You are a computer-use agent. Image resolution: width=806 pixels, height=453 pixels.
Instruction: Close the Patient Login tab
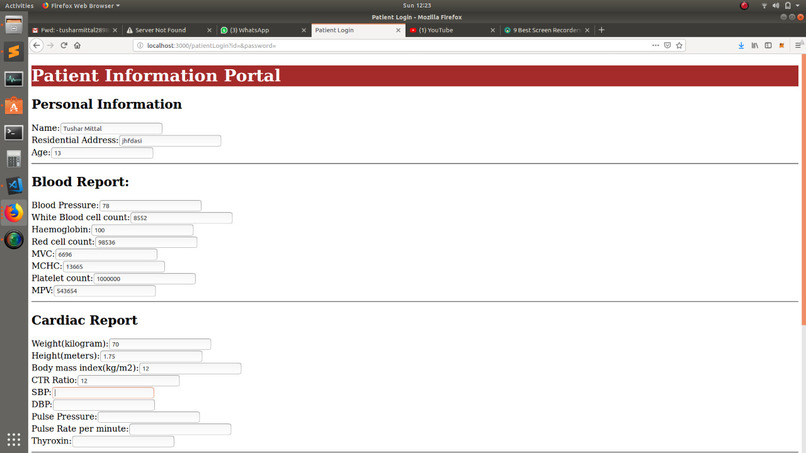pos(398,30)
